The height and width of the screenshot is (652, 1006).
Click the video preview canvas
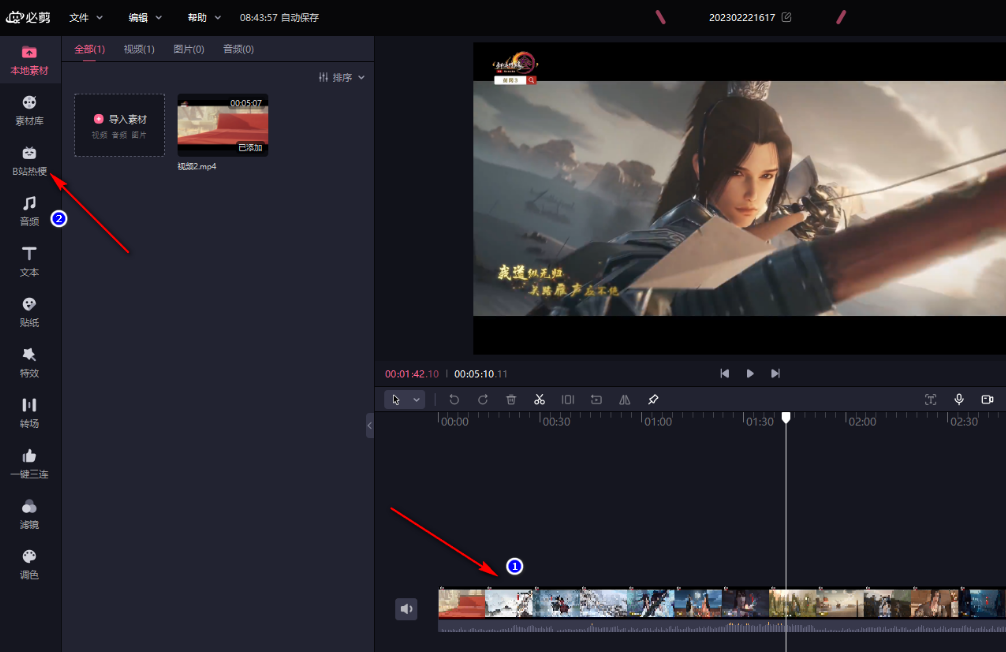pyautogui.click(x=739, y=198)
